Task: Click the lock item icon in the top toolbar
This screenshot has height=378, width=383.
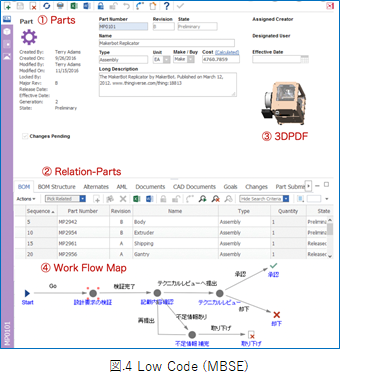Action: point(101,6)
